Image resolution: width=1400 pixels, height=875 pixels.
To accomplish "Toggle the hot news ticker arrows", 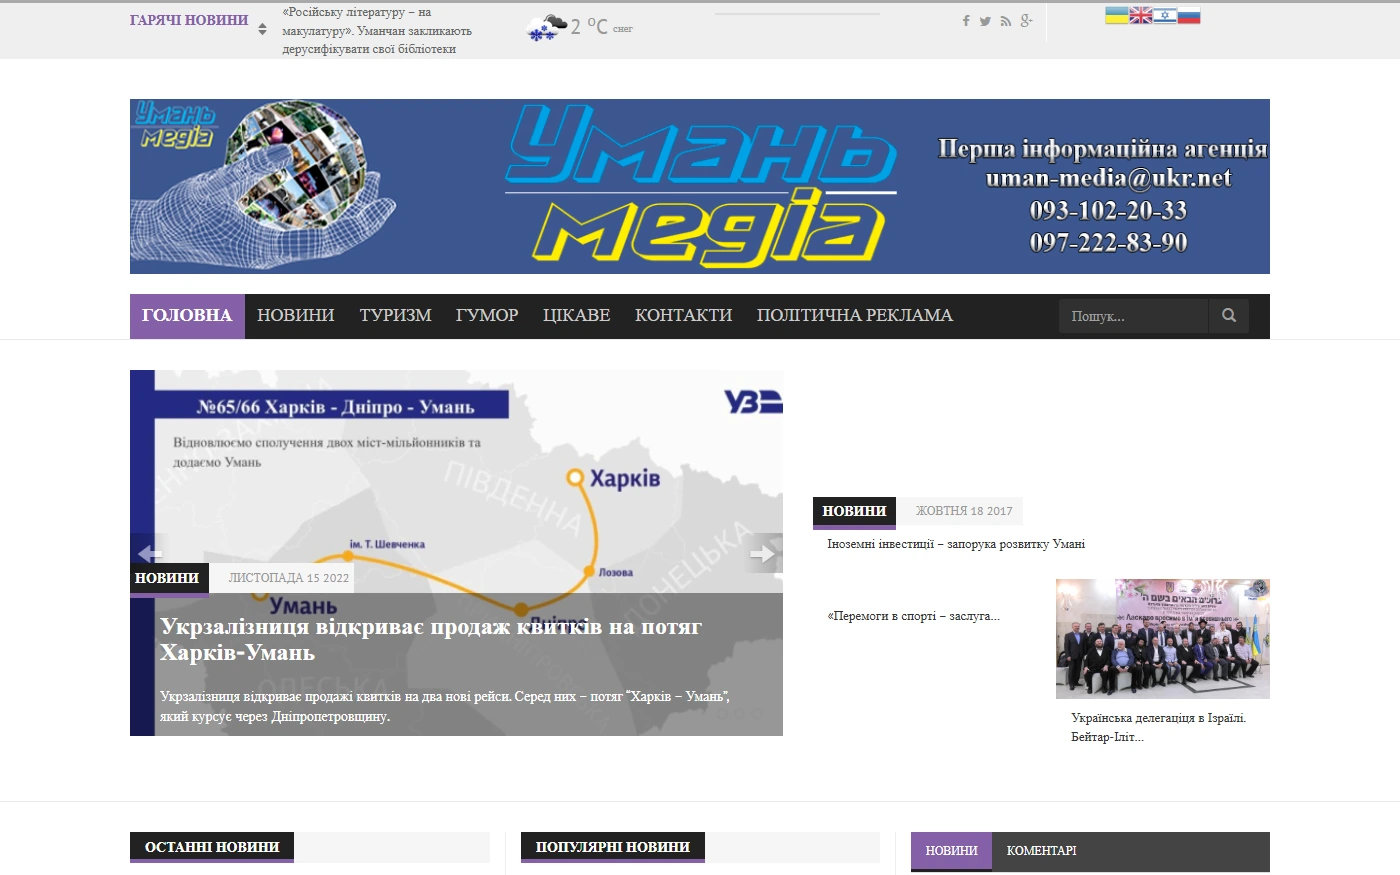I will (x=262, y=29).
